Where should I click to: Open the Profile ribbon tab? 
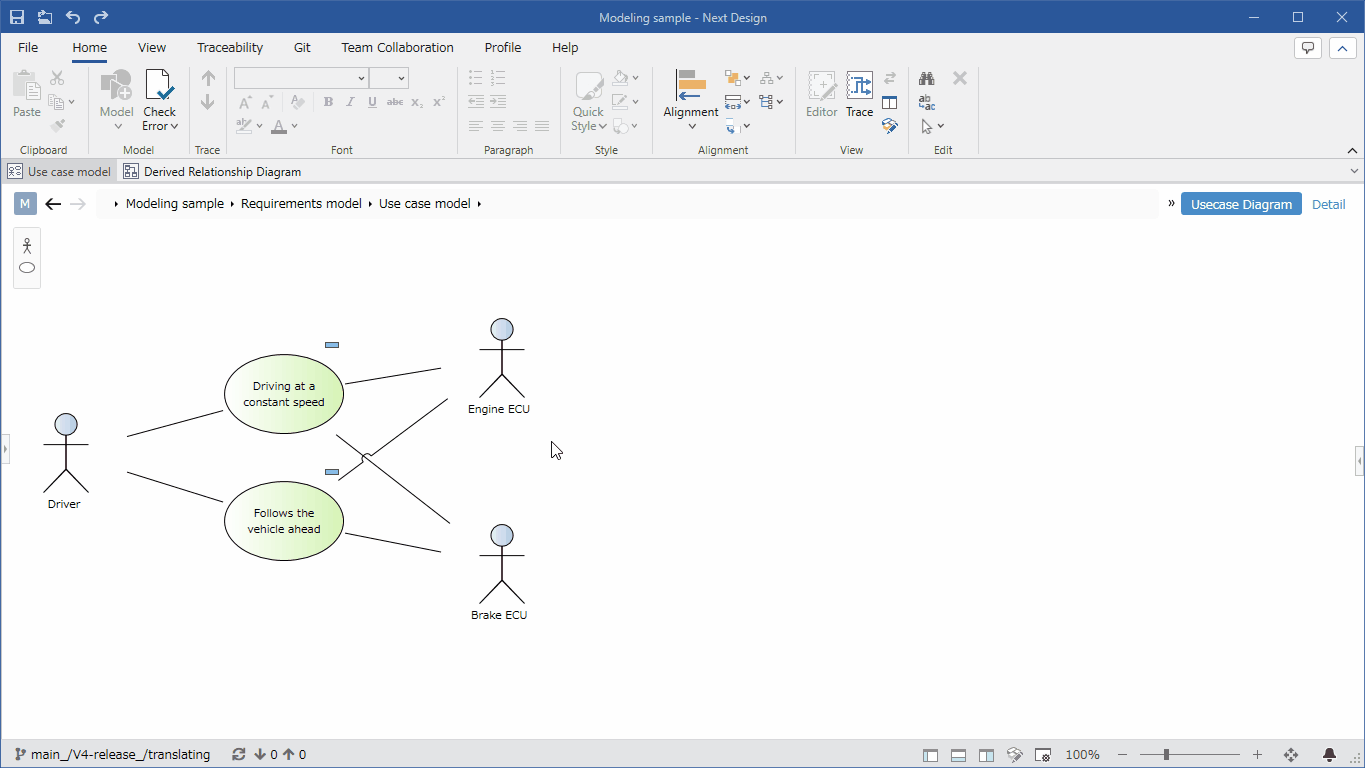503,47
